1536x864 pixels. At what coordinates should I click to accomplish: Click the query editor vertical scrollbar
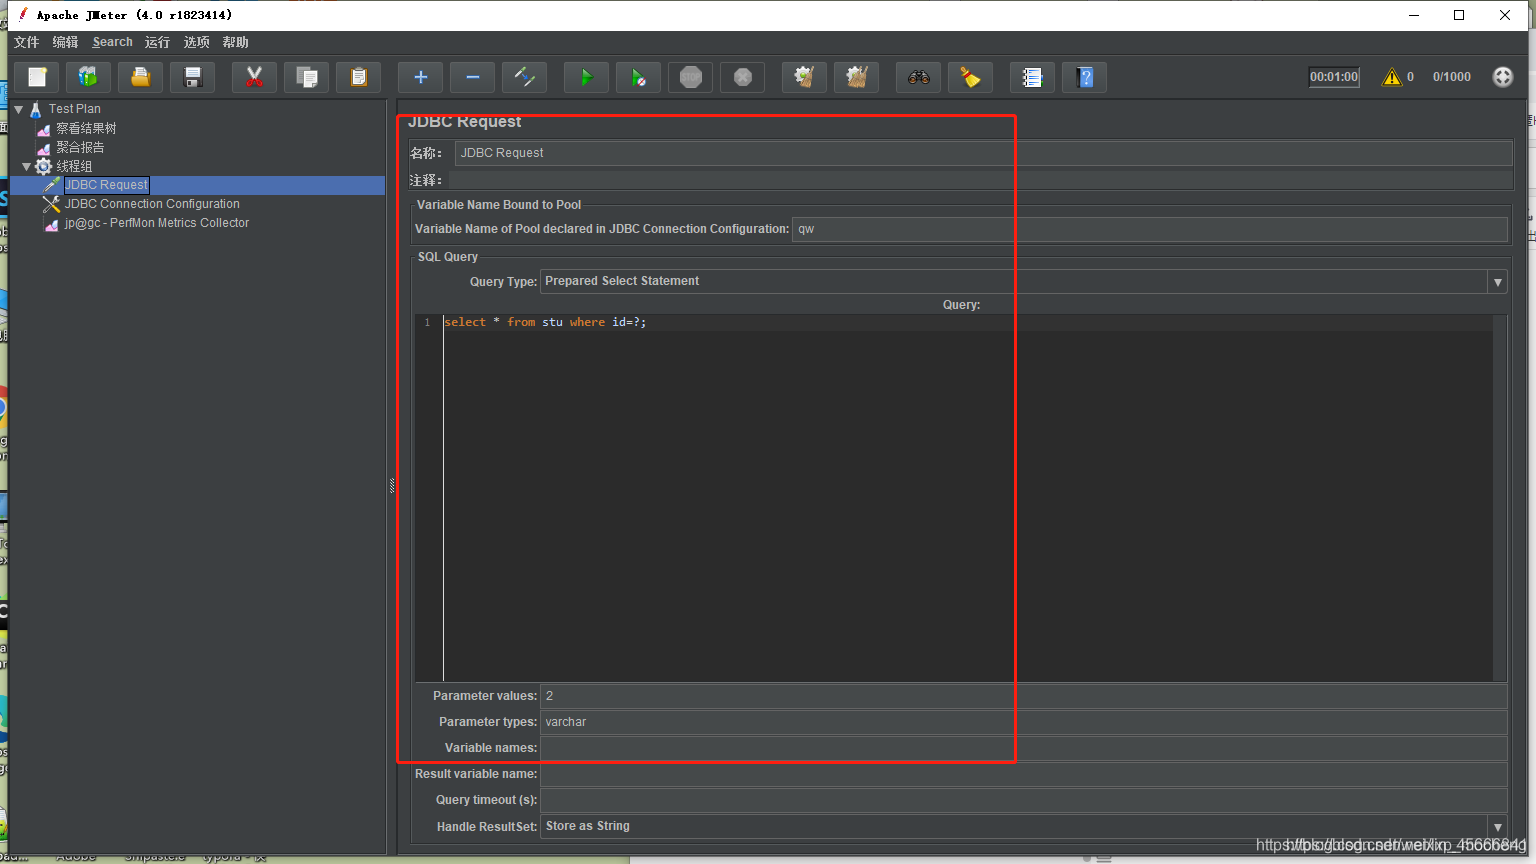(1500, 498)
